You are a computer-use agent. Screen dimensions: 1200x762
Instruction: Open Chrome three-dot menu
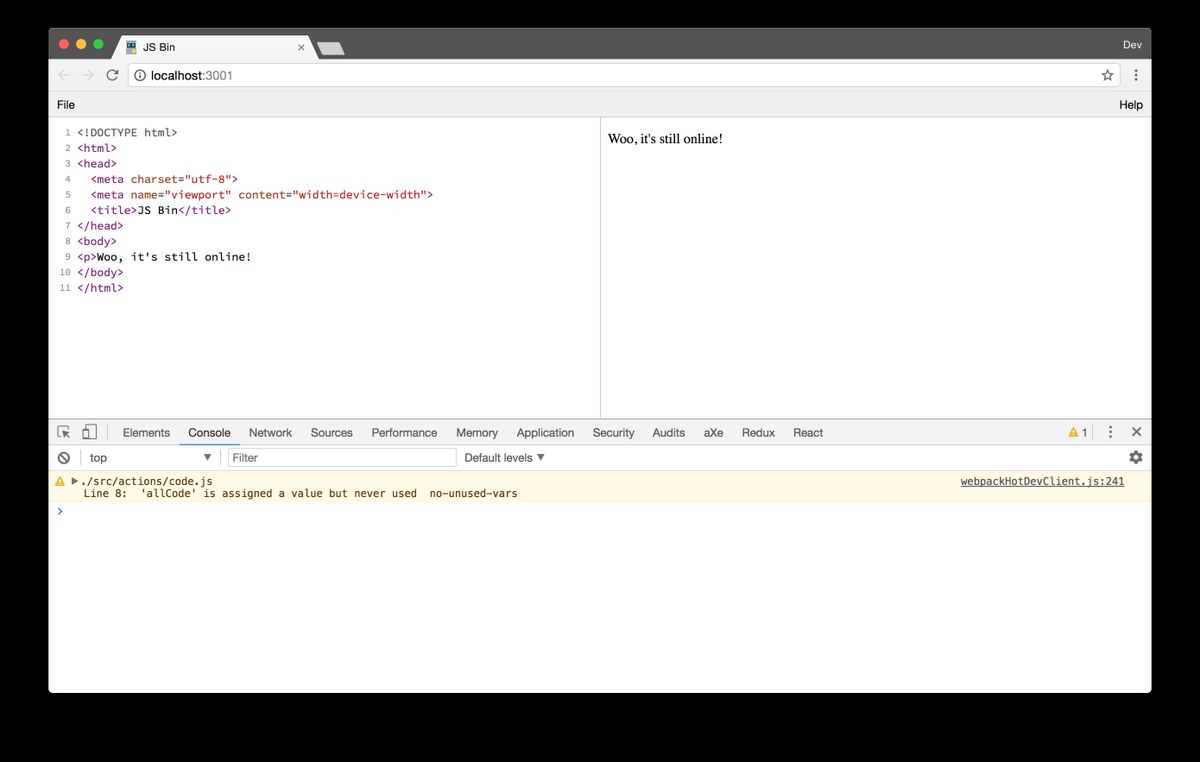tap(1135, 75)
